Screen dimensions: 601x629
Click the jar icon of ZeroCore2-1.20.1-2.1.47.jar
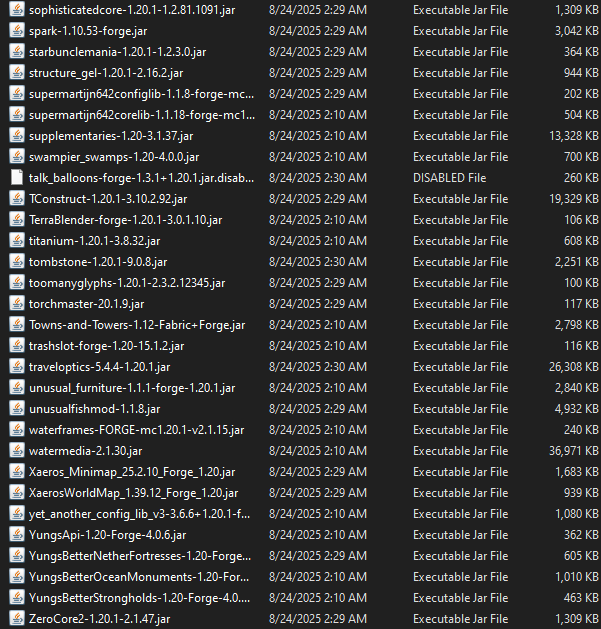[17, 619]
